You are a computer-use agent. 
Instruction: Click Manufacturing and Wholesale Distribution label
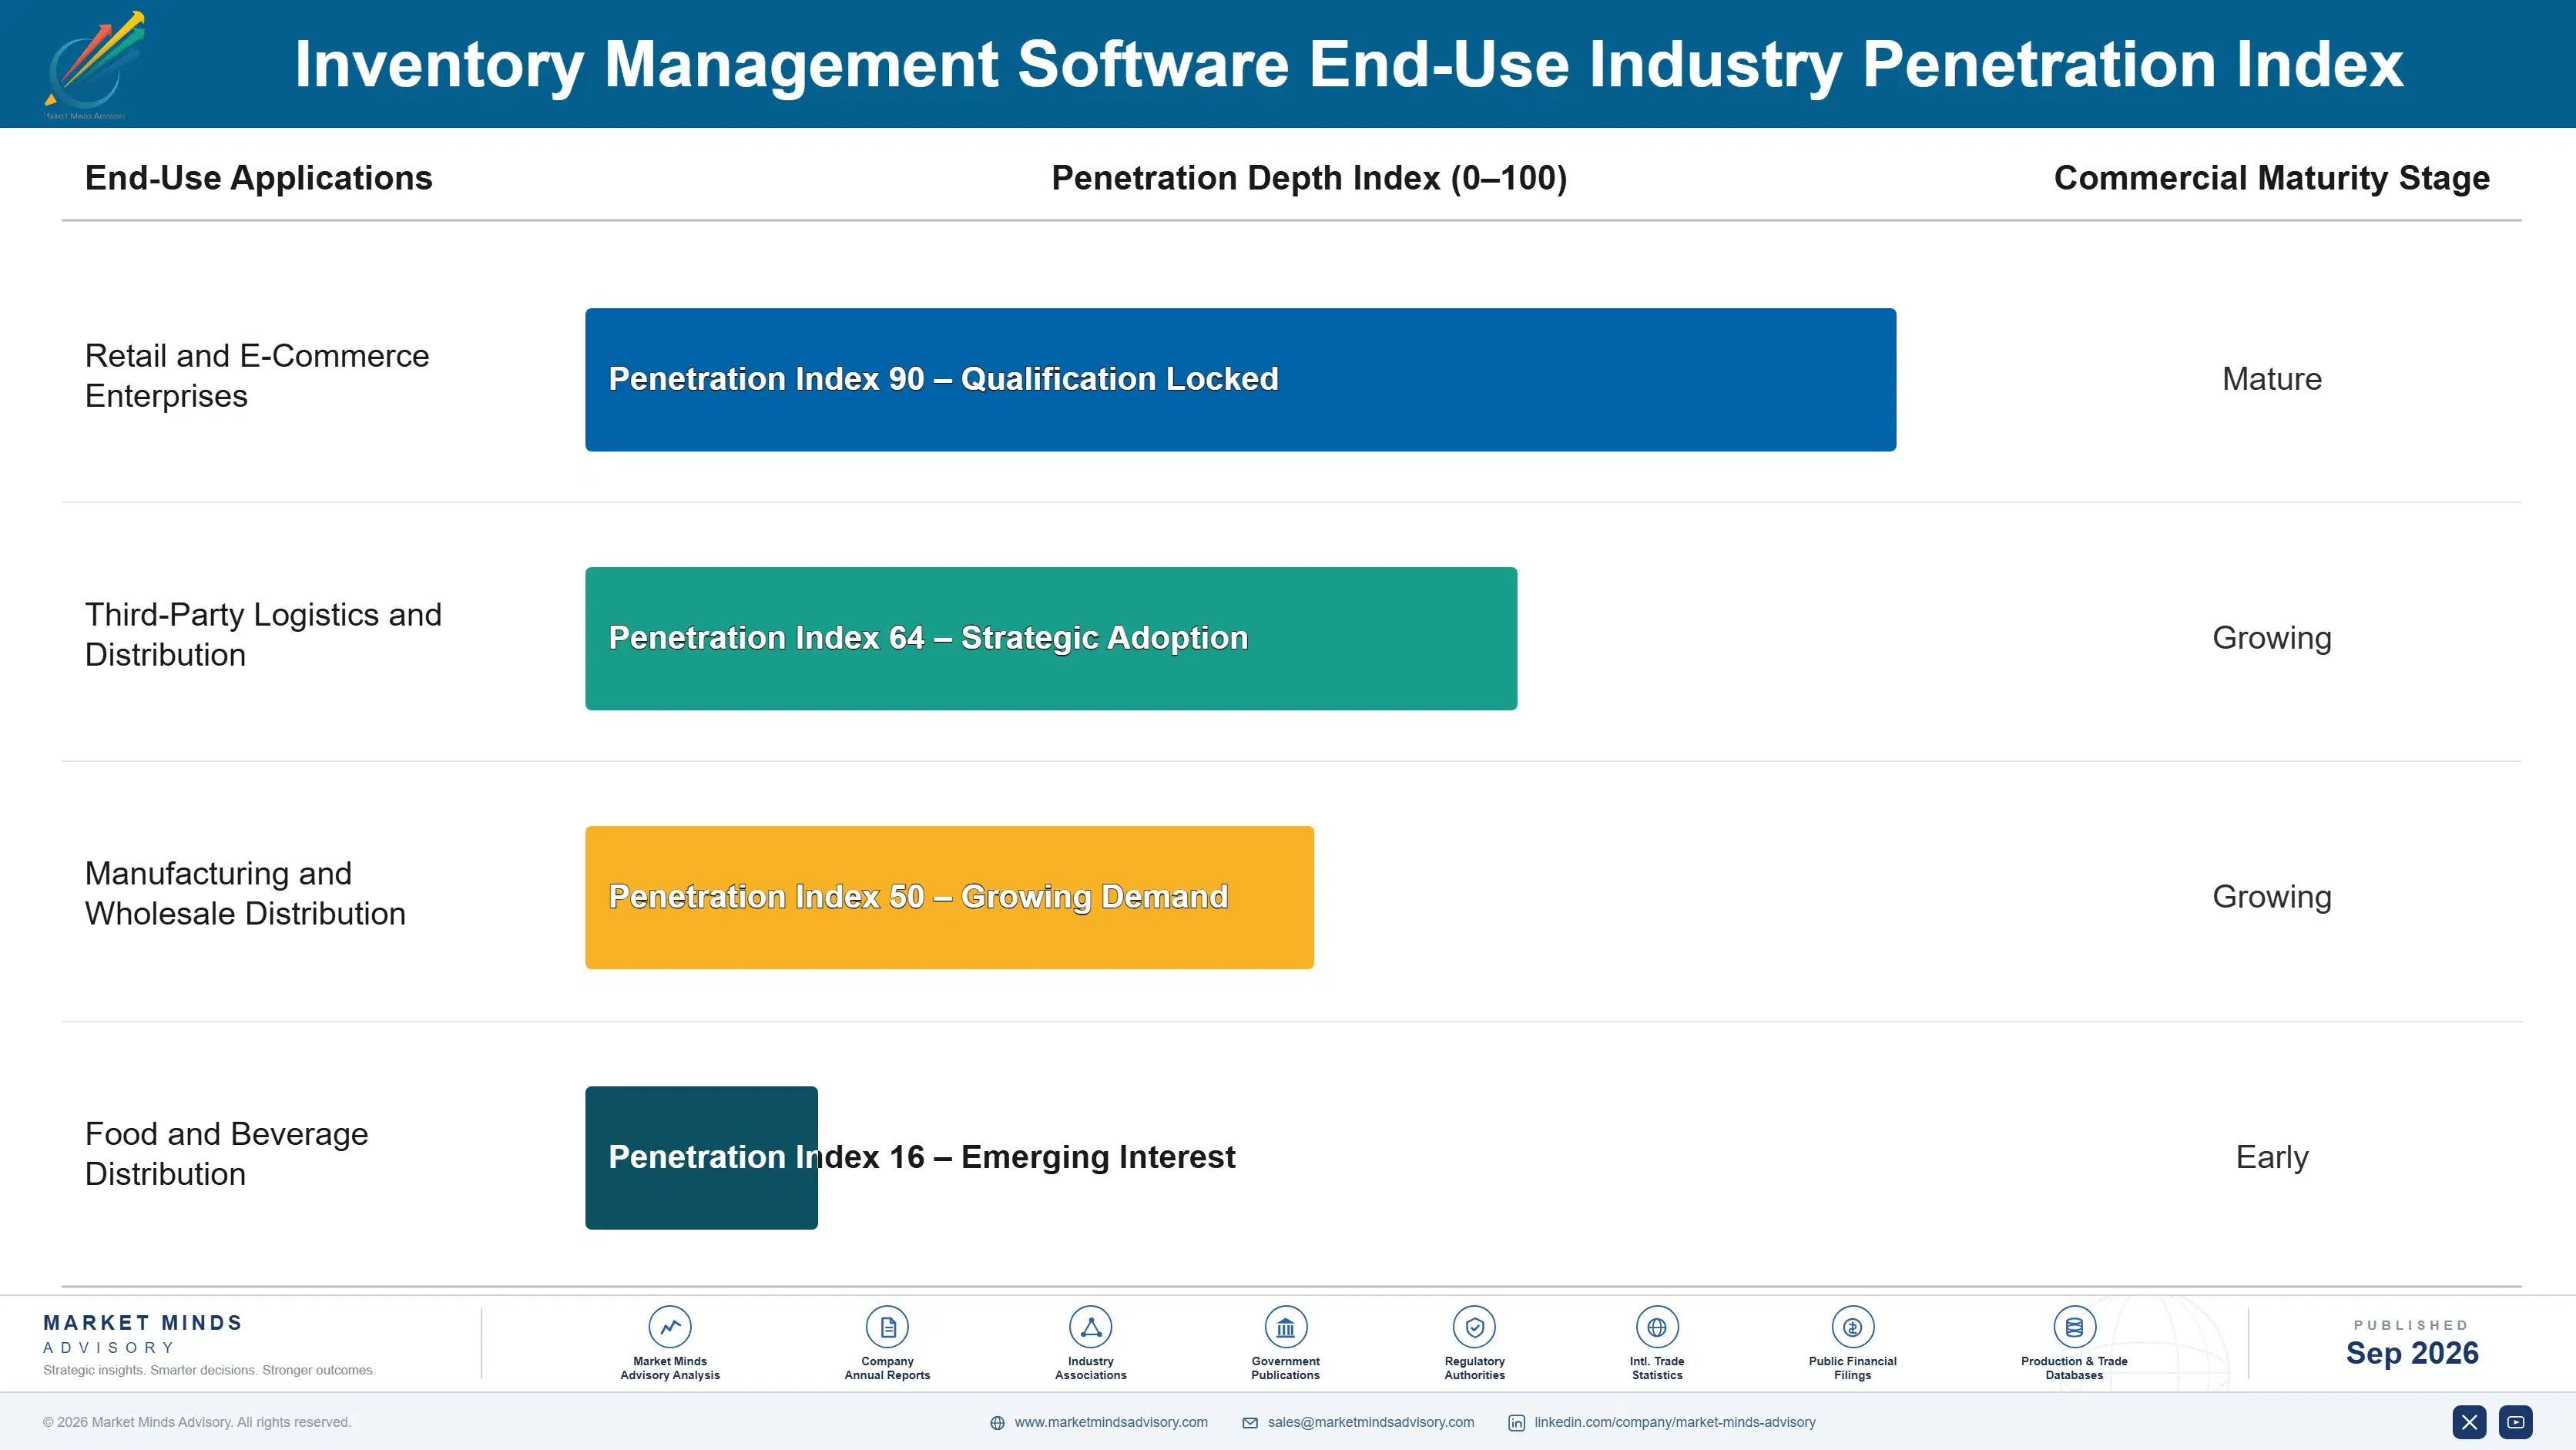(x=245, y=893)
